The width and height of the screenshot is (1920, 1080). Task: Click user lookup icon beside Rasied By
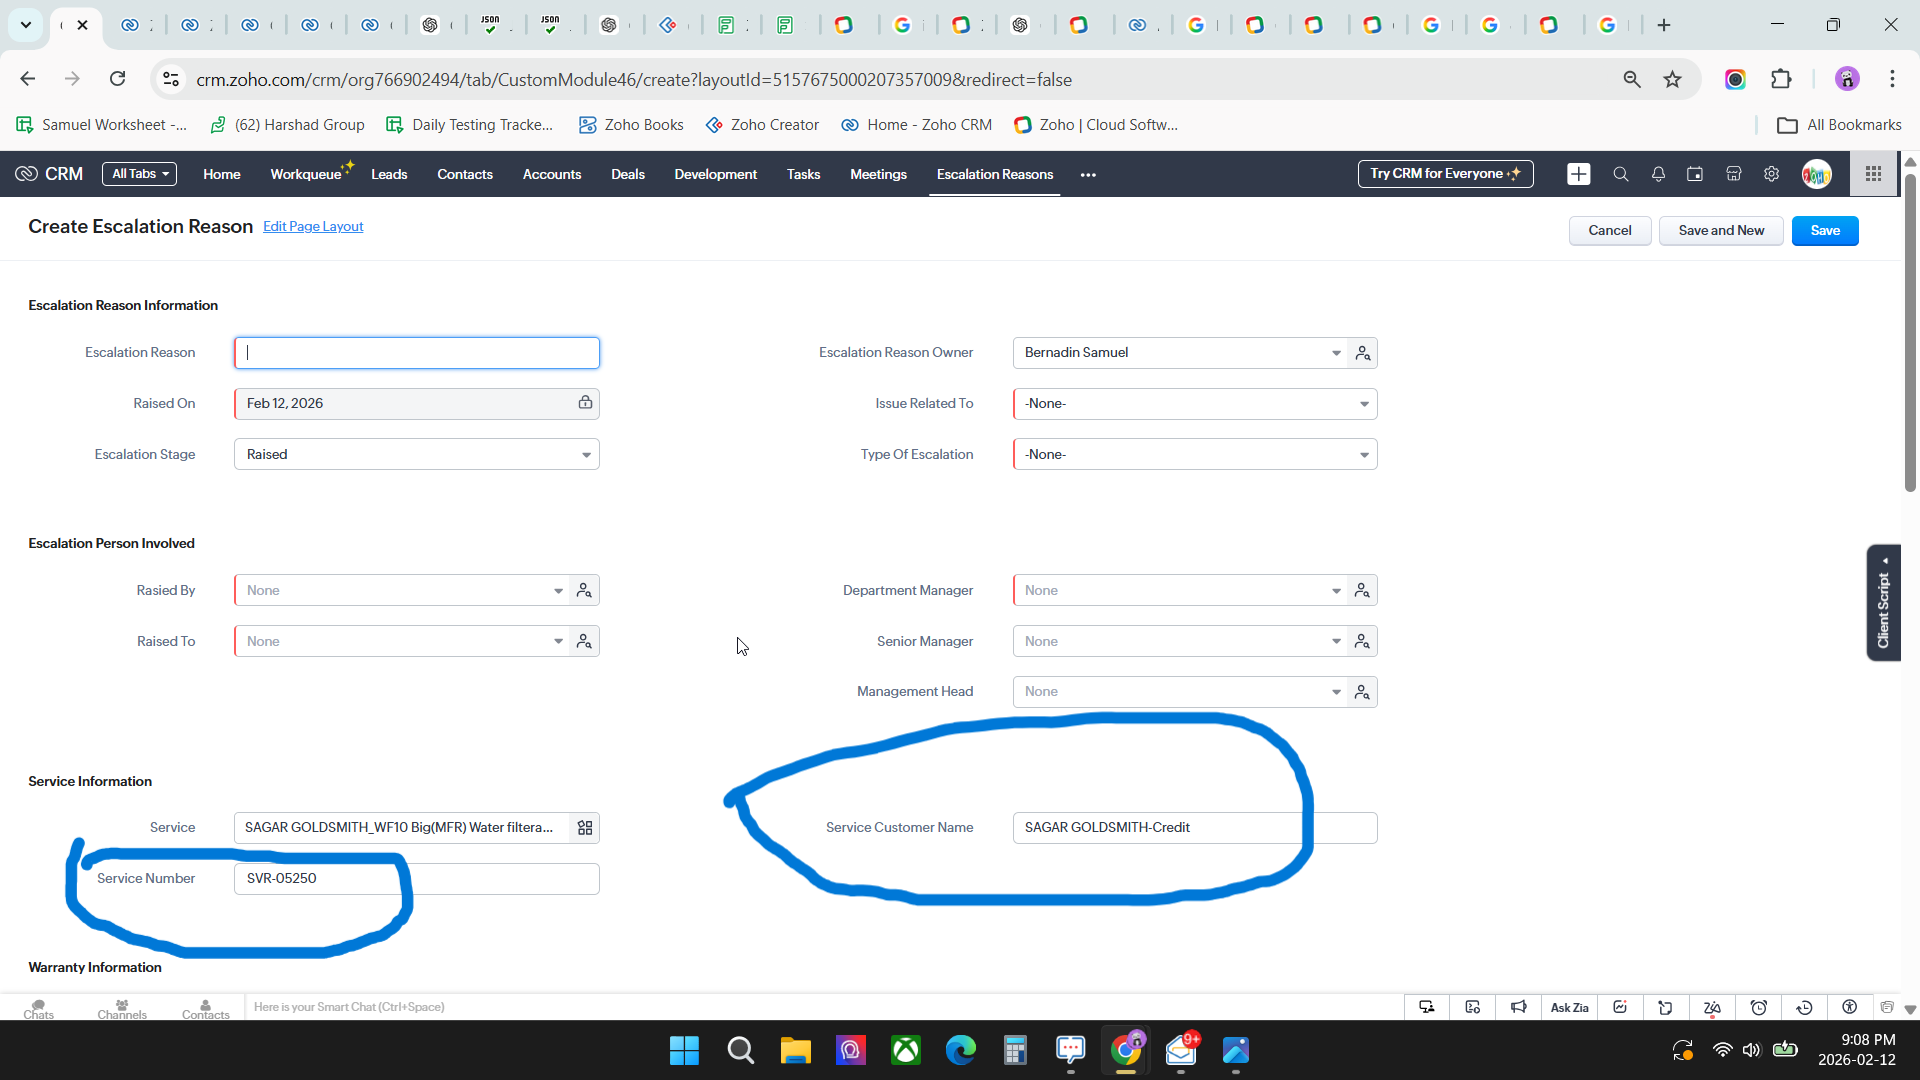click(x=585, y=591)
